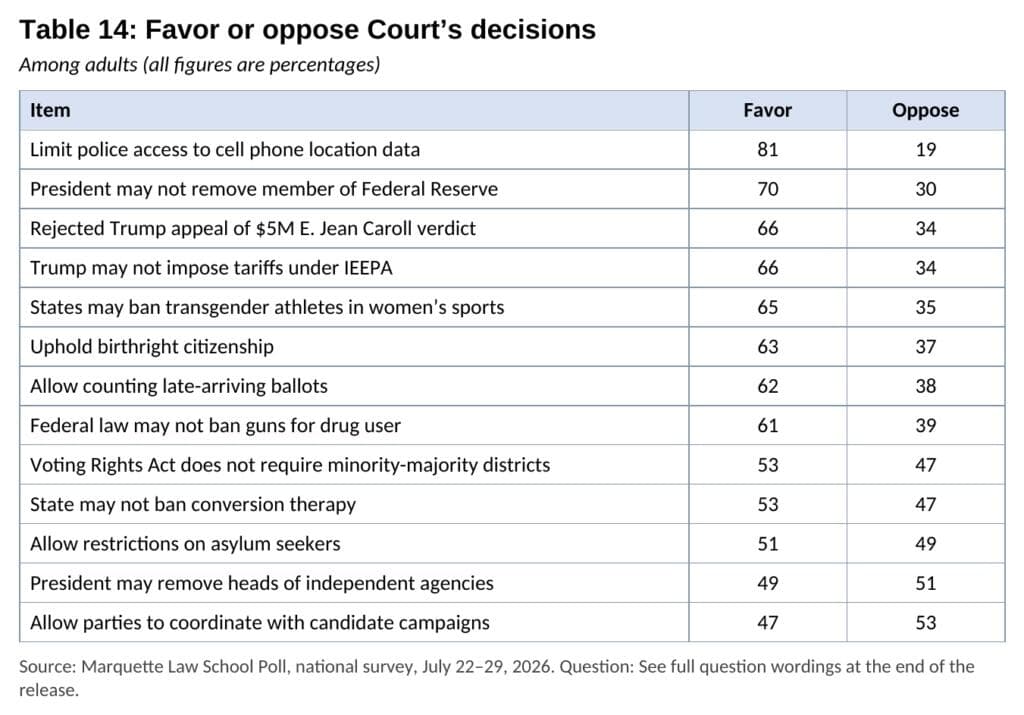
Task: Click the conversion therapy row label
Action: pos(193,505)
